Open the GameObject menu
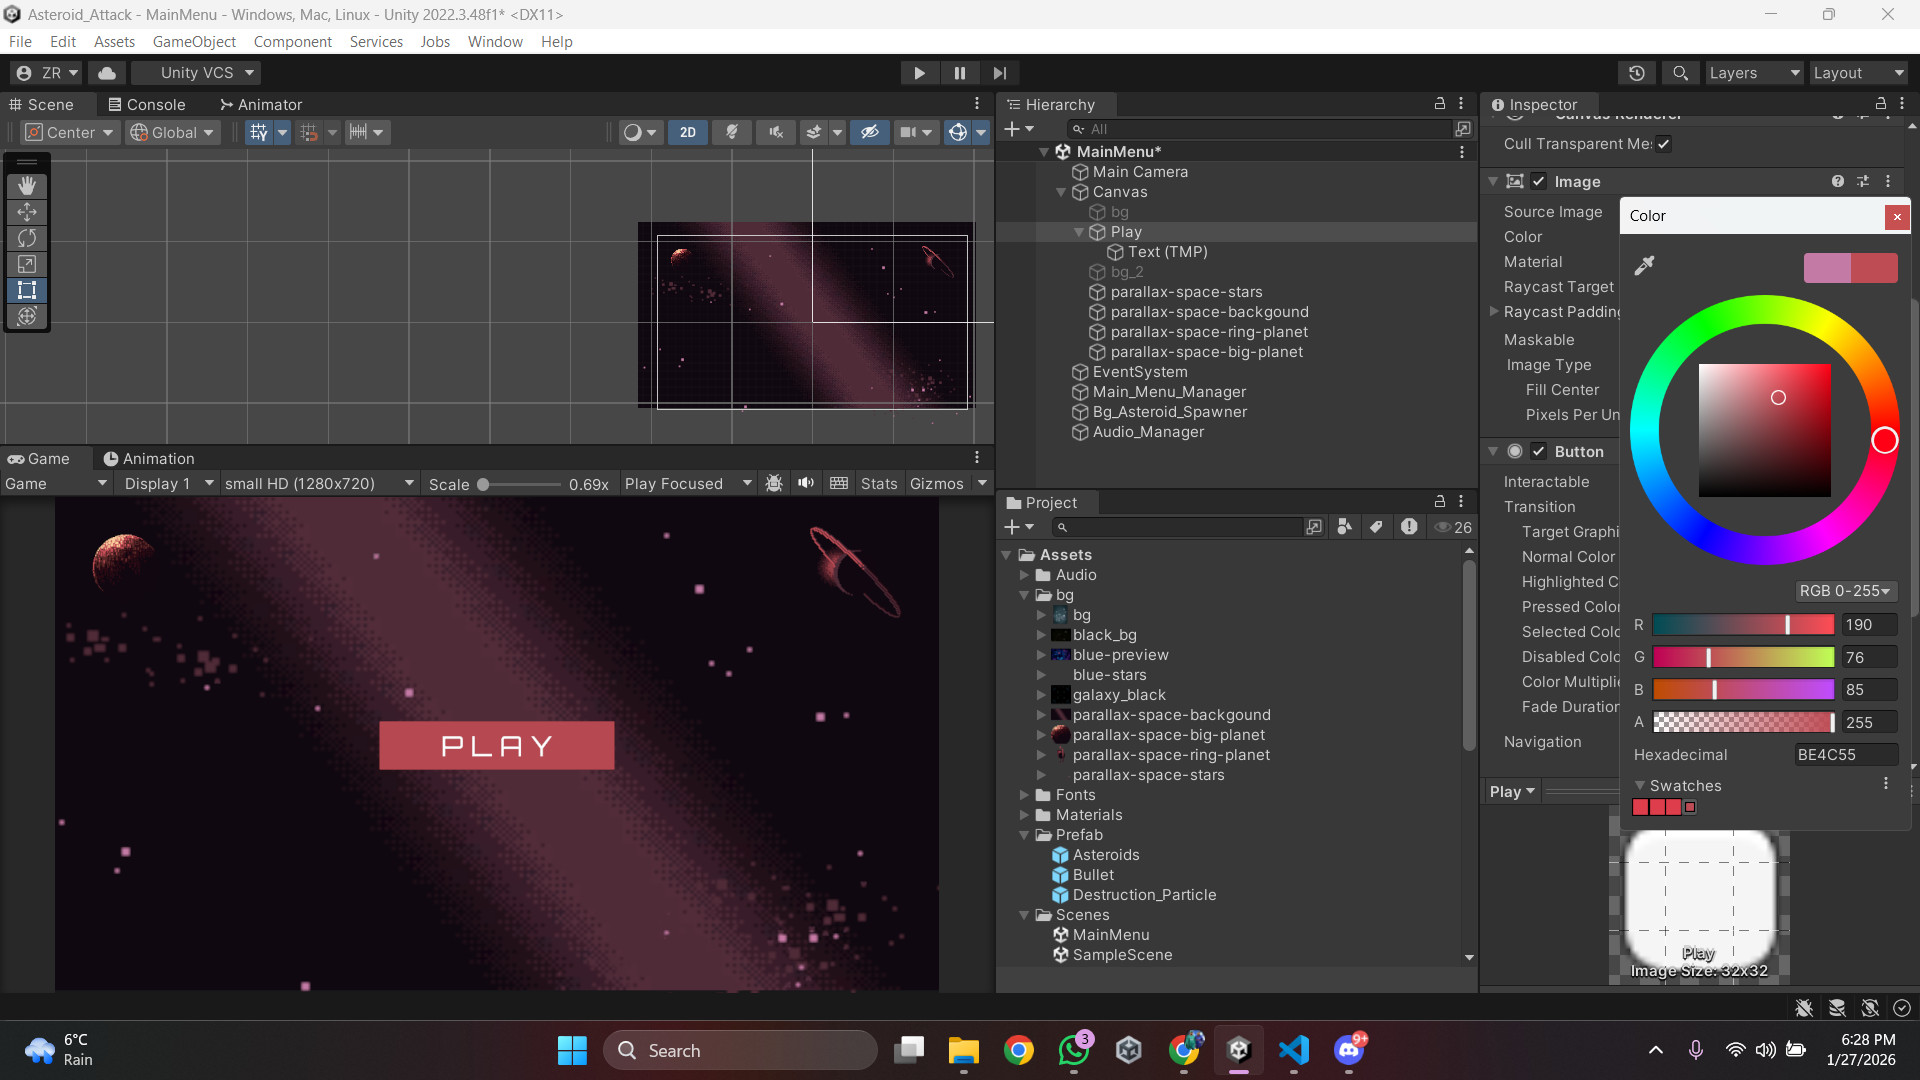 tap(194, 41)
